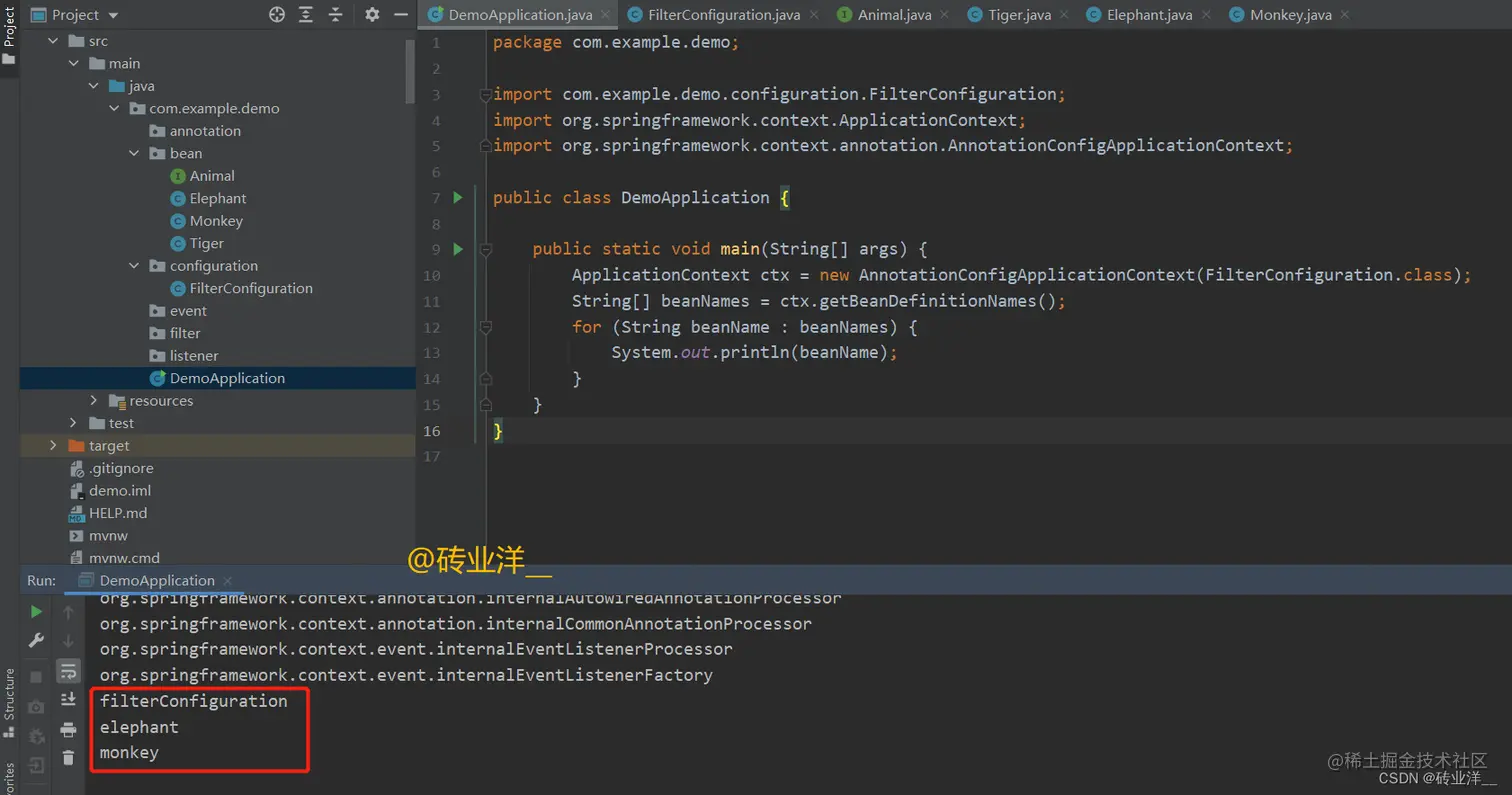Hide the Project tool window
Viewport: 1512px width, 795px height.
[401, 15]
